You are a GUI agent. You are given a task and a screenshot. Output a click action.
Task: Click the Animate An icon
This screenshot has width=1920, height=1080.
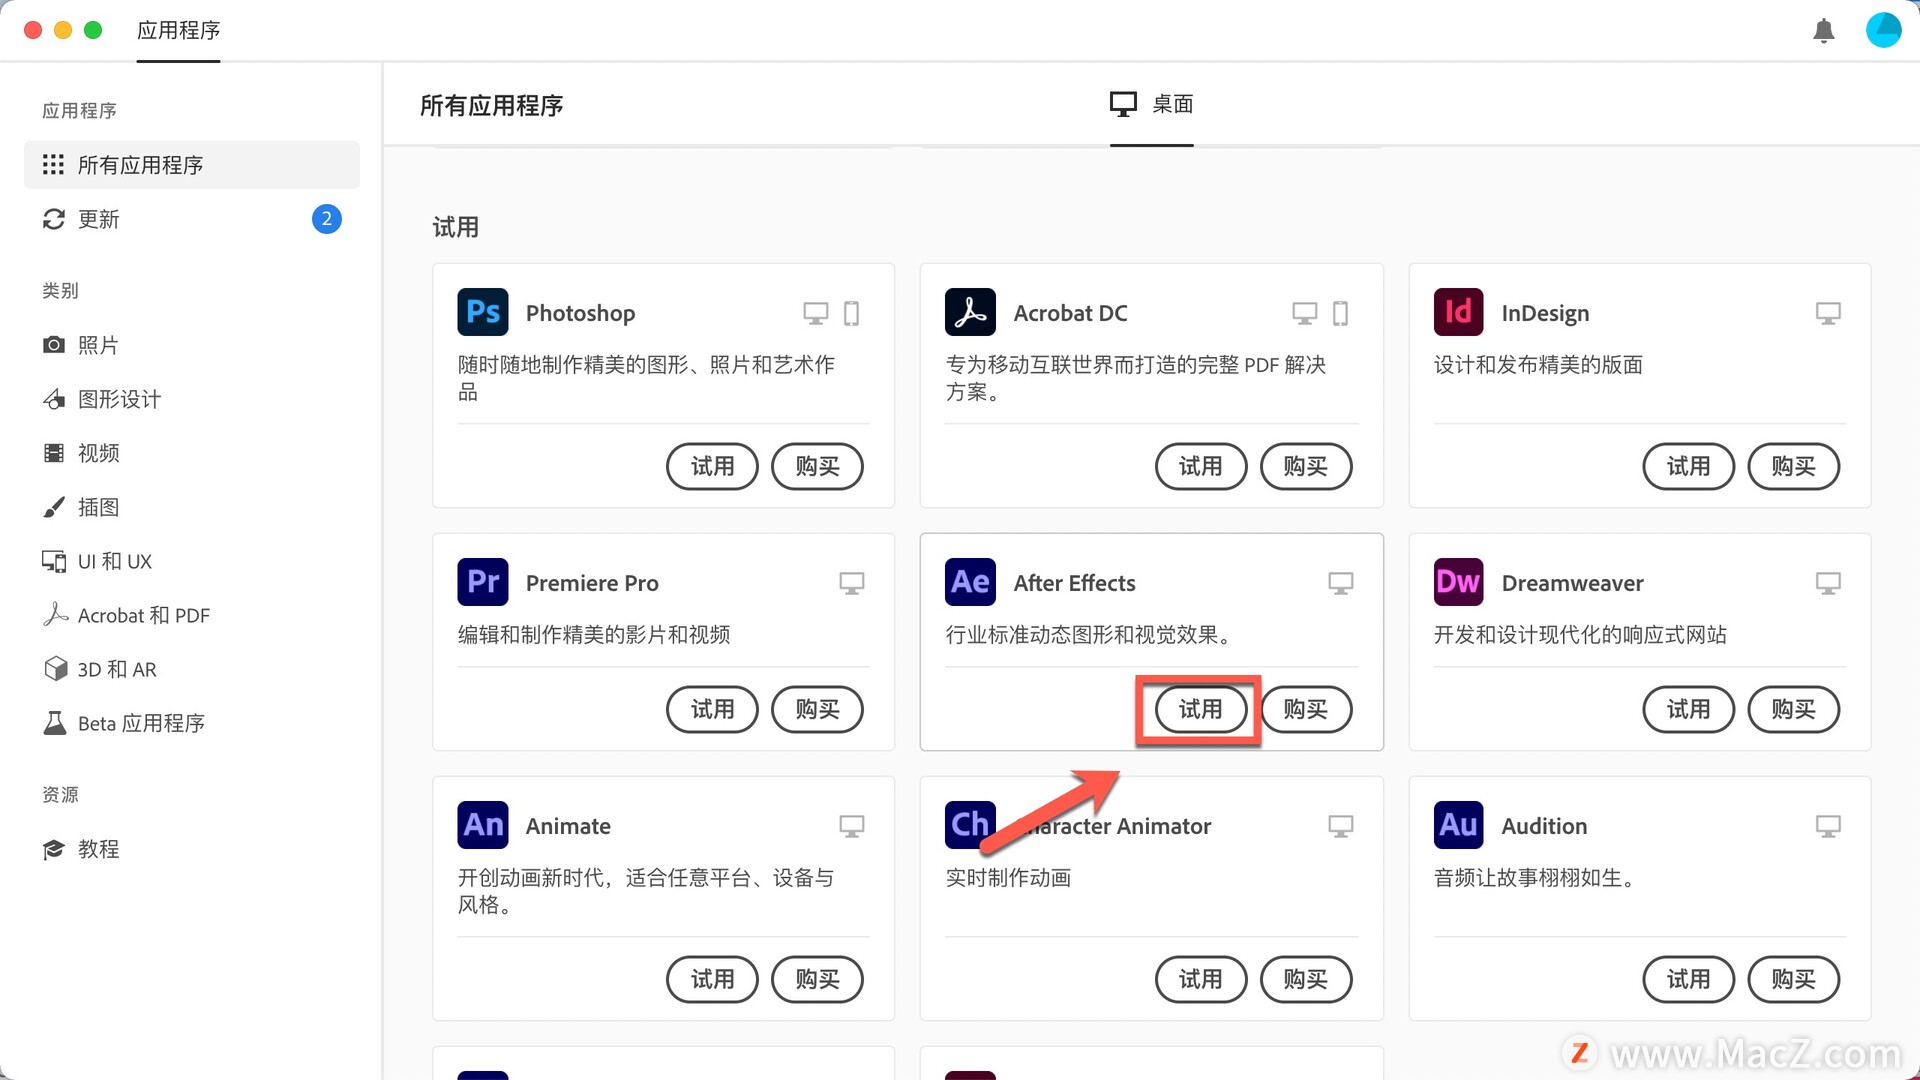click(x=483, y=825)
